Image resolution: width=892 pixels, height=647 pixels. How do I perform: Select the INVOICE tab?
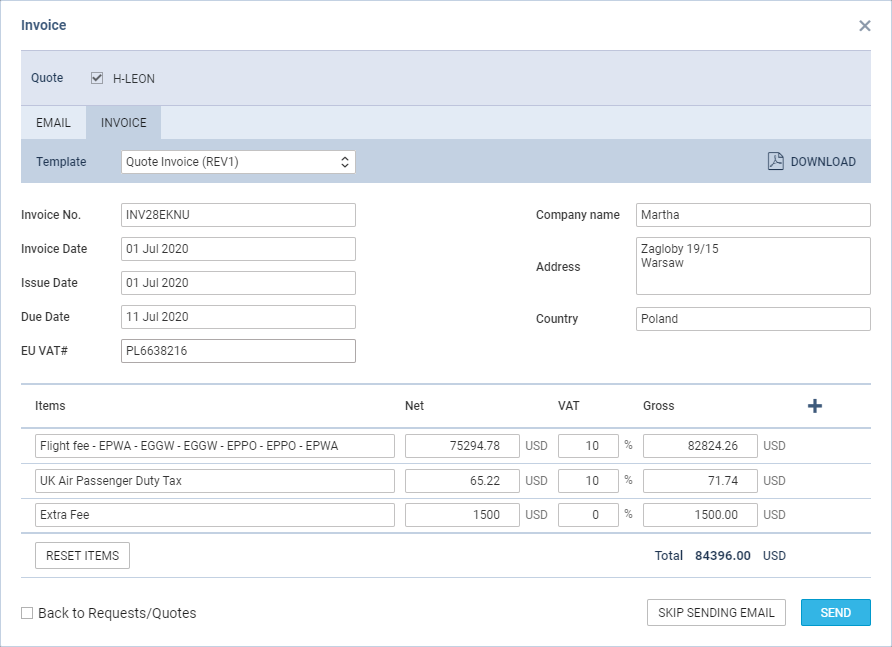pos(123,123)
